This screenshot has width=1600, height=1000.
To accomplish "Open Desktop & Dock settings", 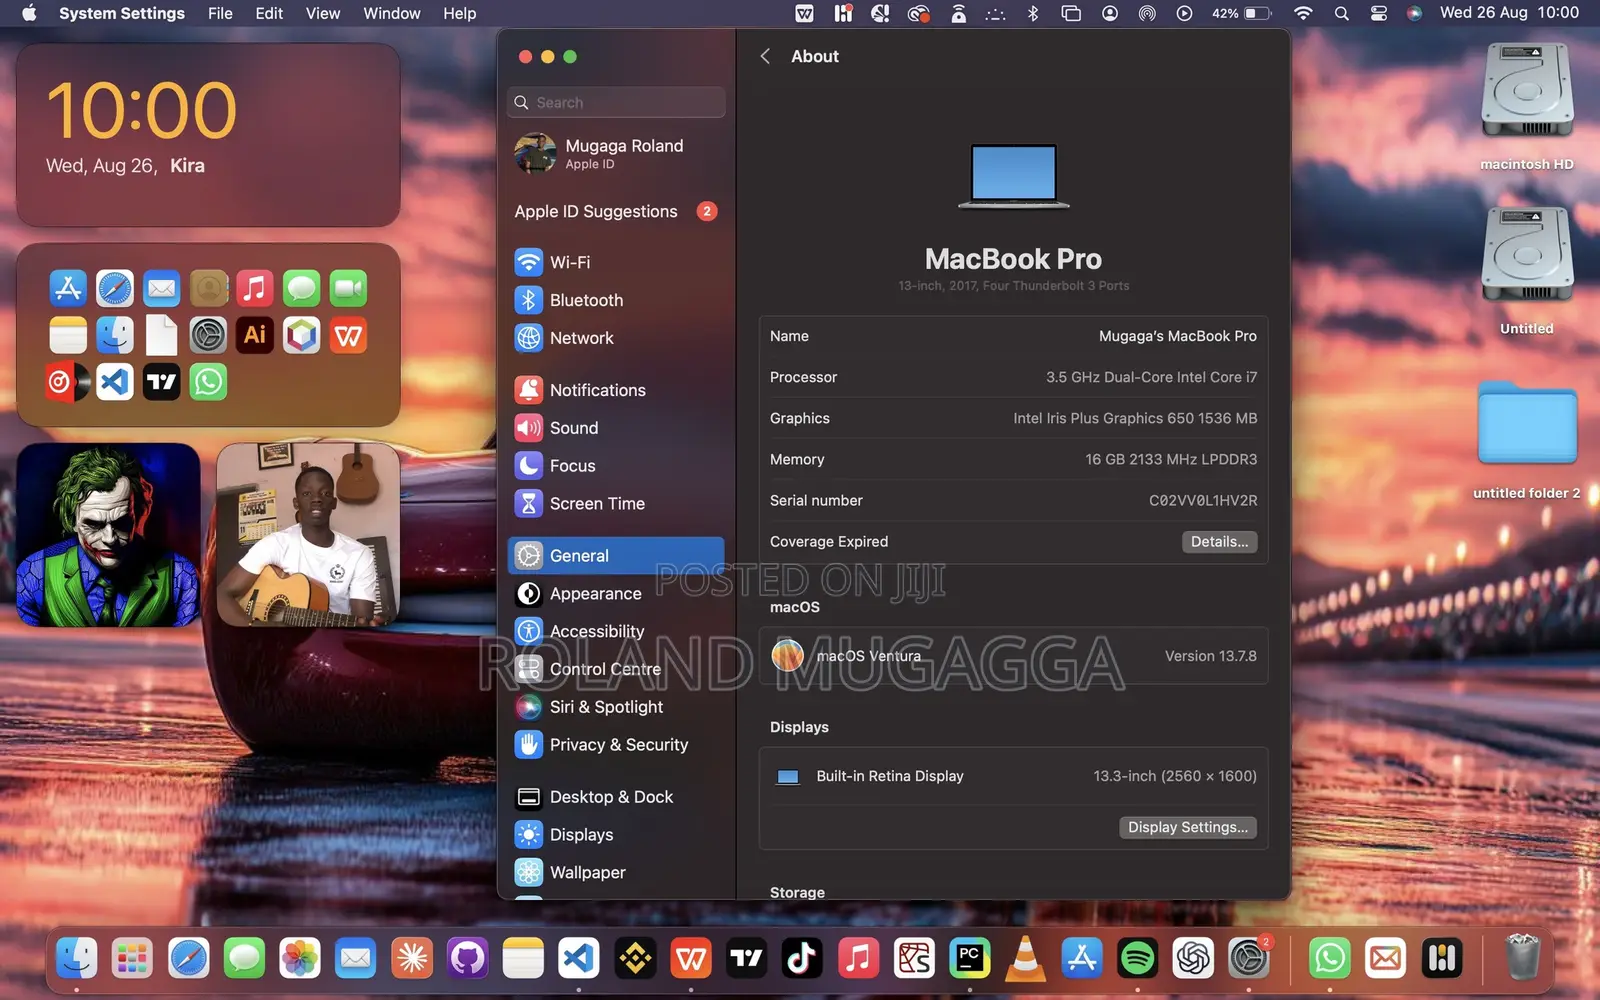I will pyautogui.click(x=616, y=797).
